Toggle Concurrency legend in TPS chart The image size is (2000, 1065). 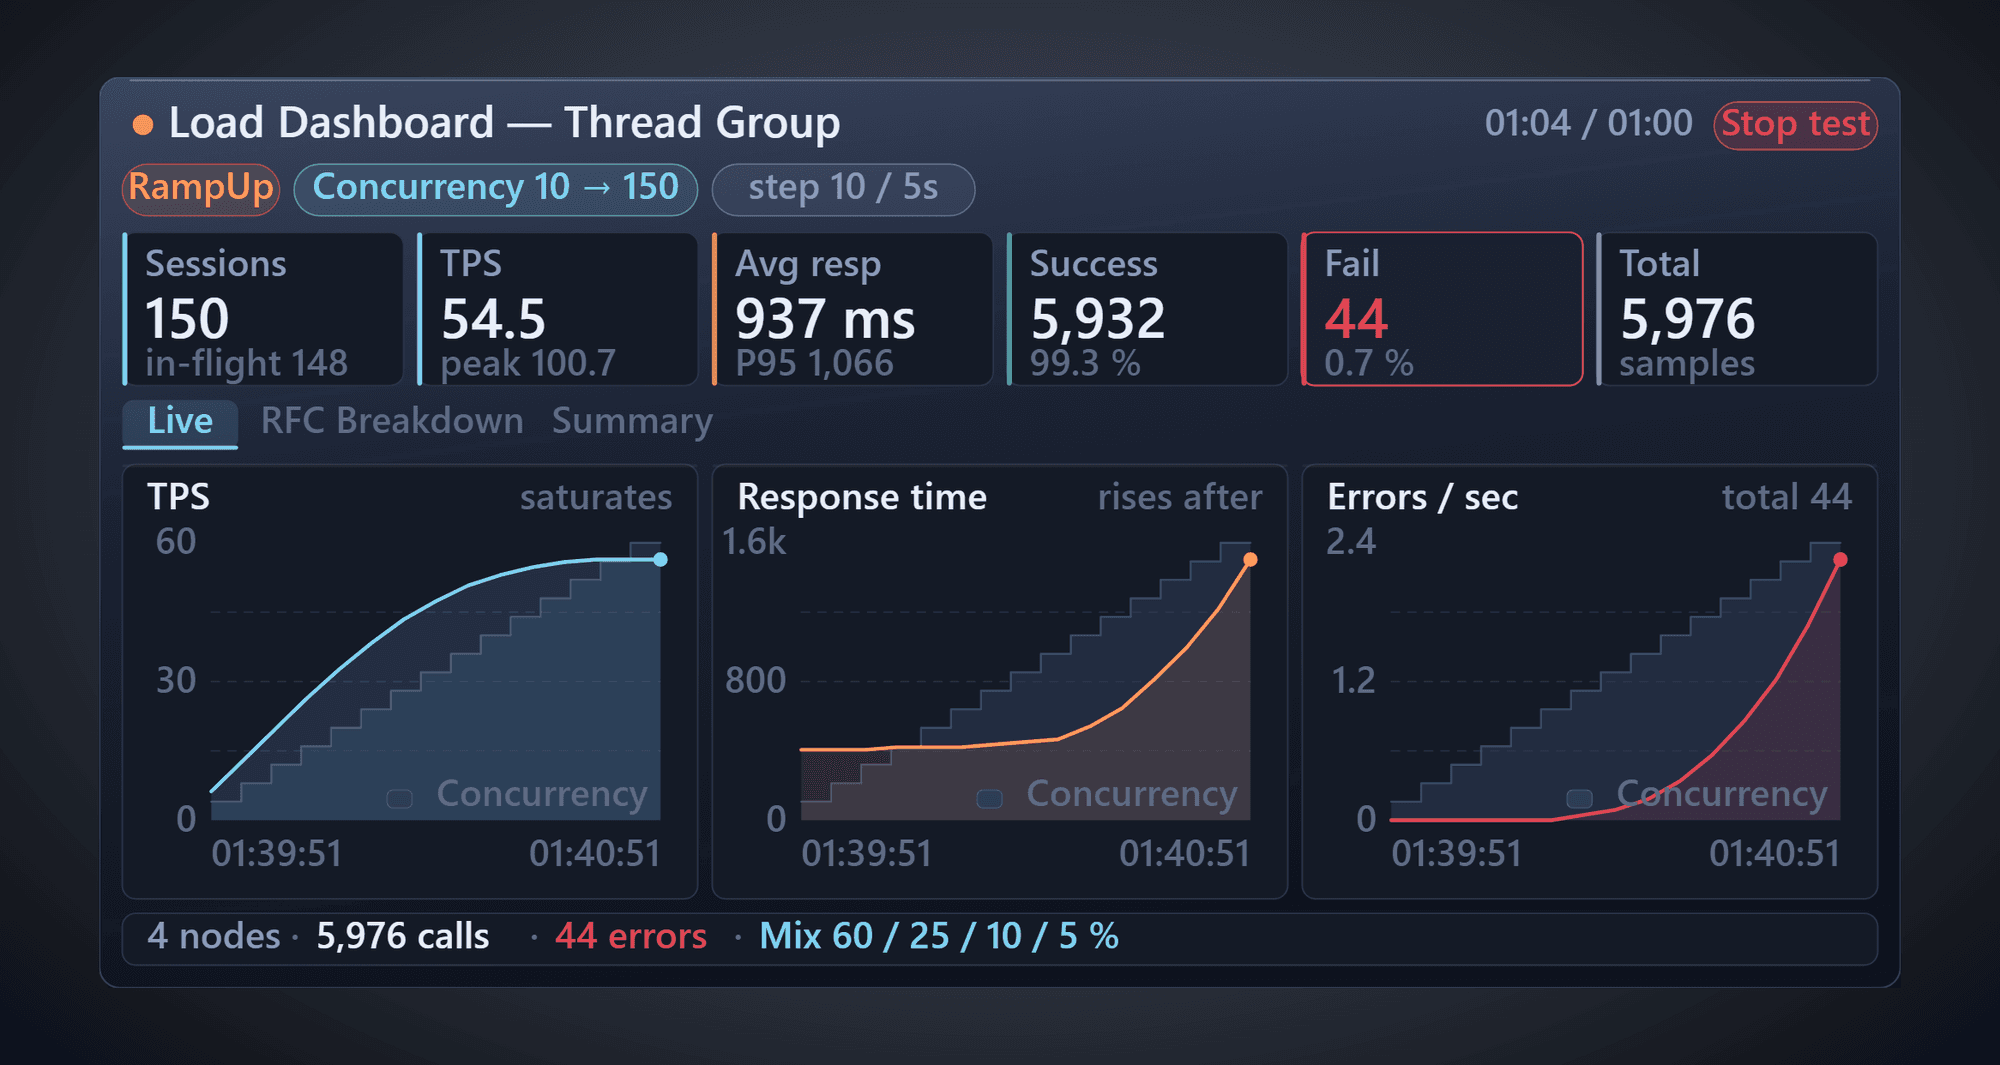pos(518,795)
